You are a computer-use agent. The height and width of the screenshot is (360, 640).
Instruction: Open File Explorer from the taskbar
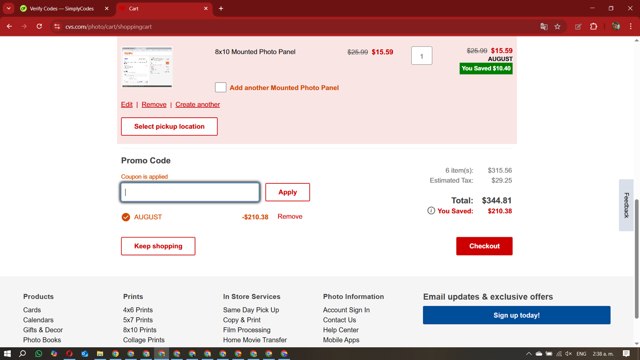pos(100,353)
